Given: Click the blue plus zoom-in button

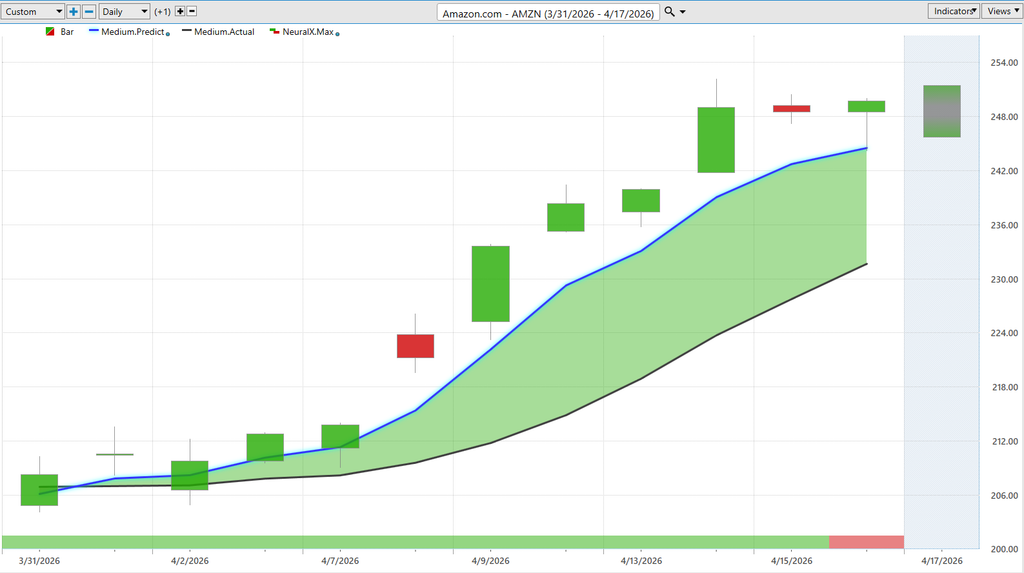Looking at the screenshot, I should (73, 12).
